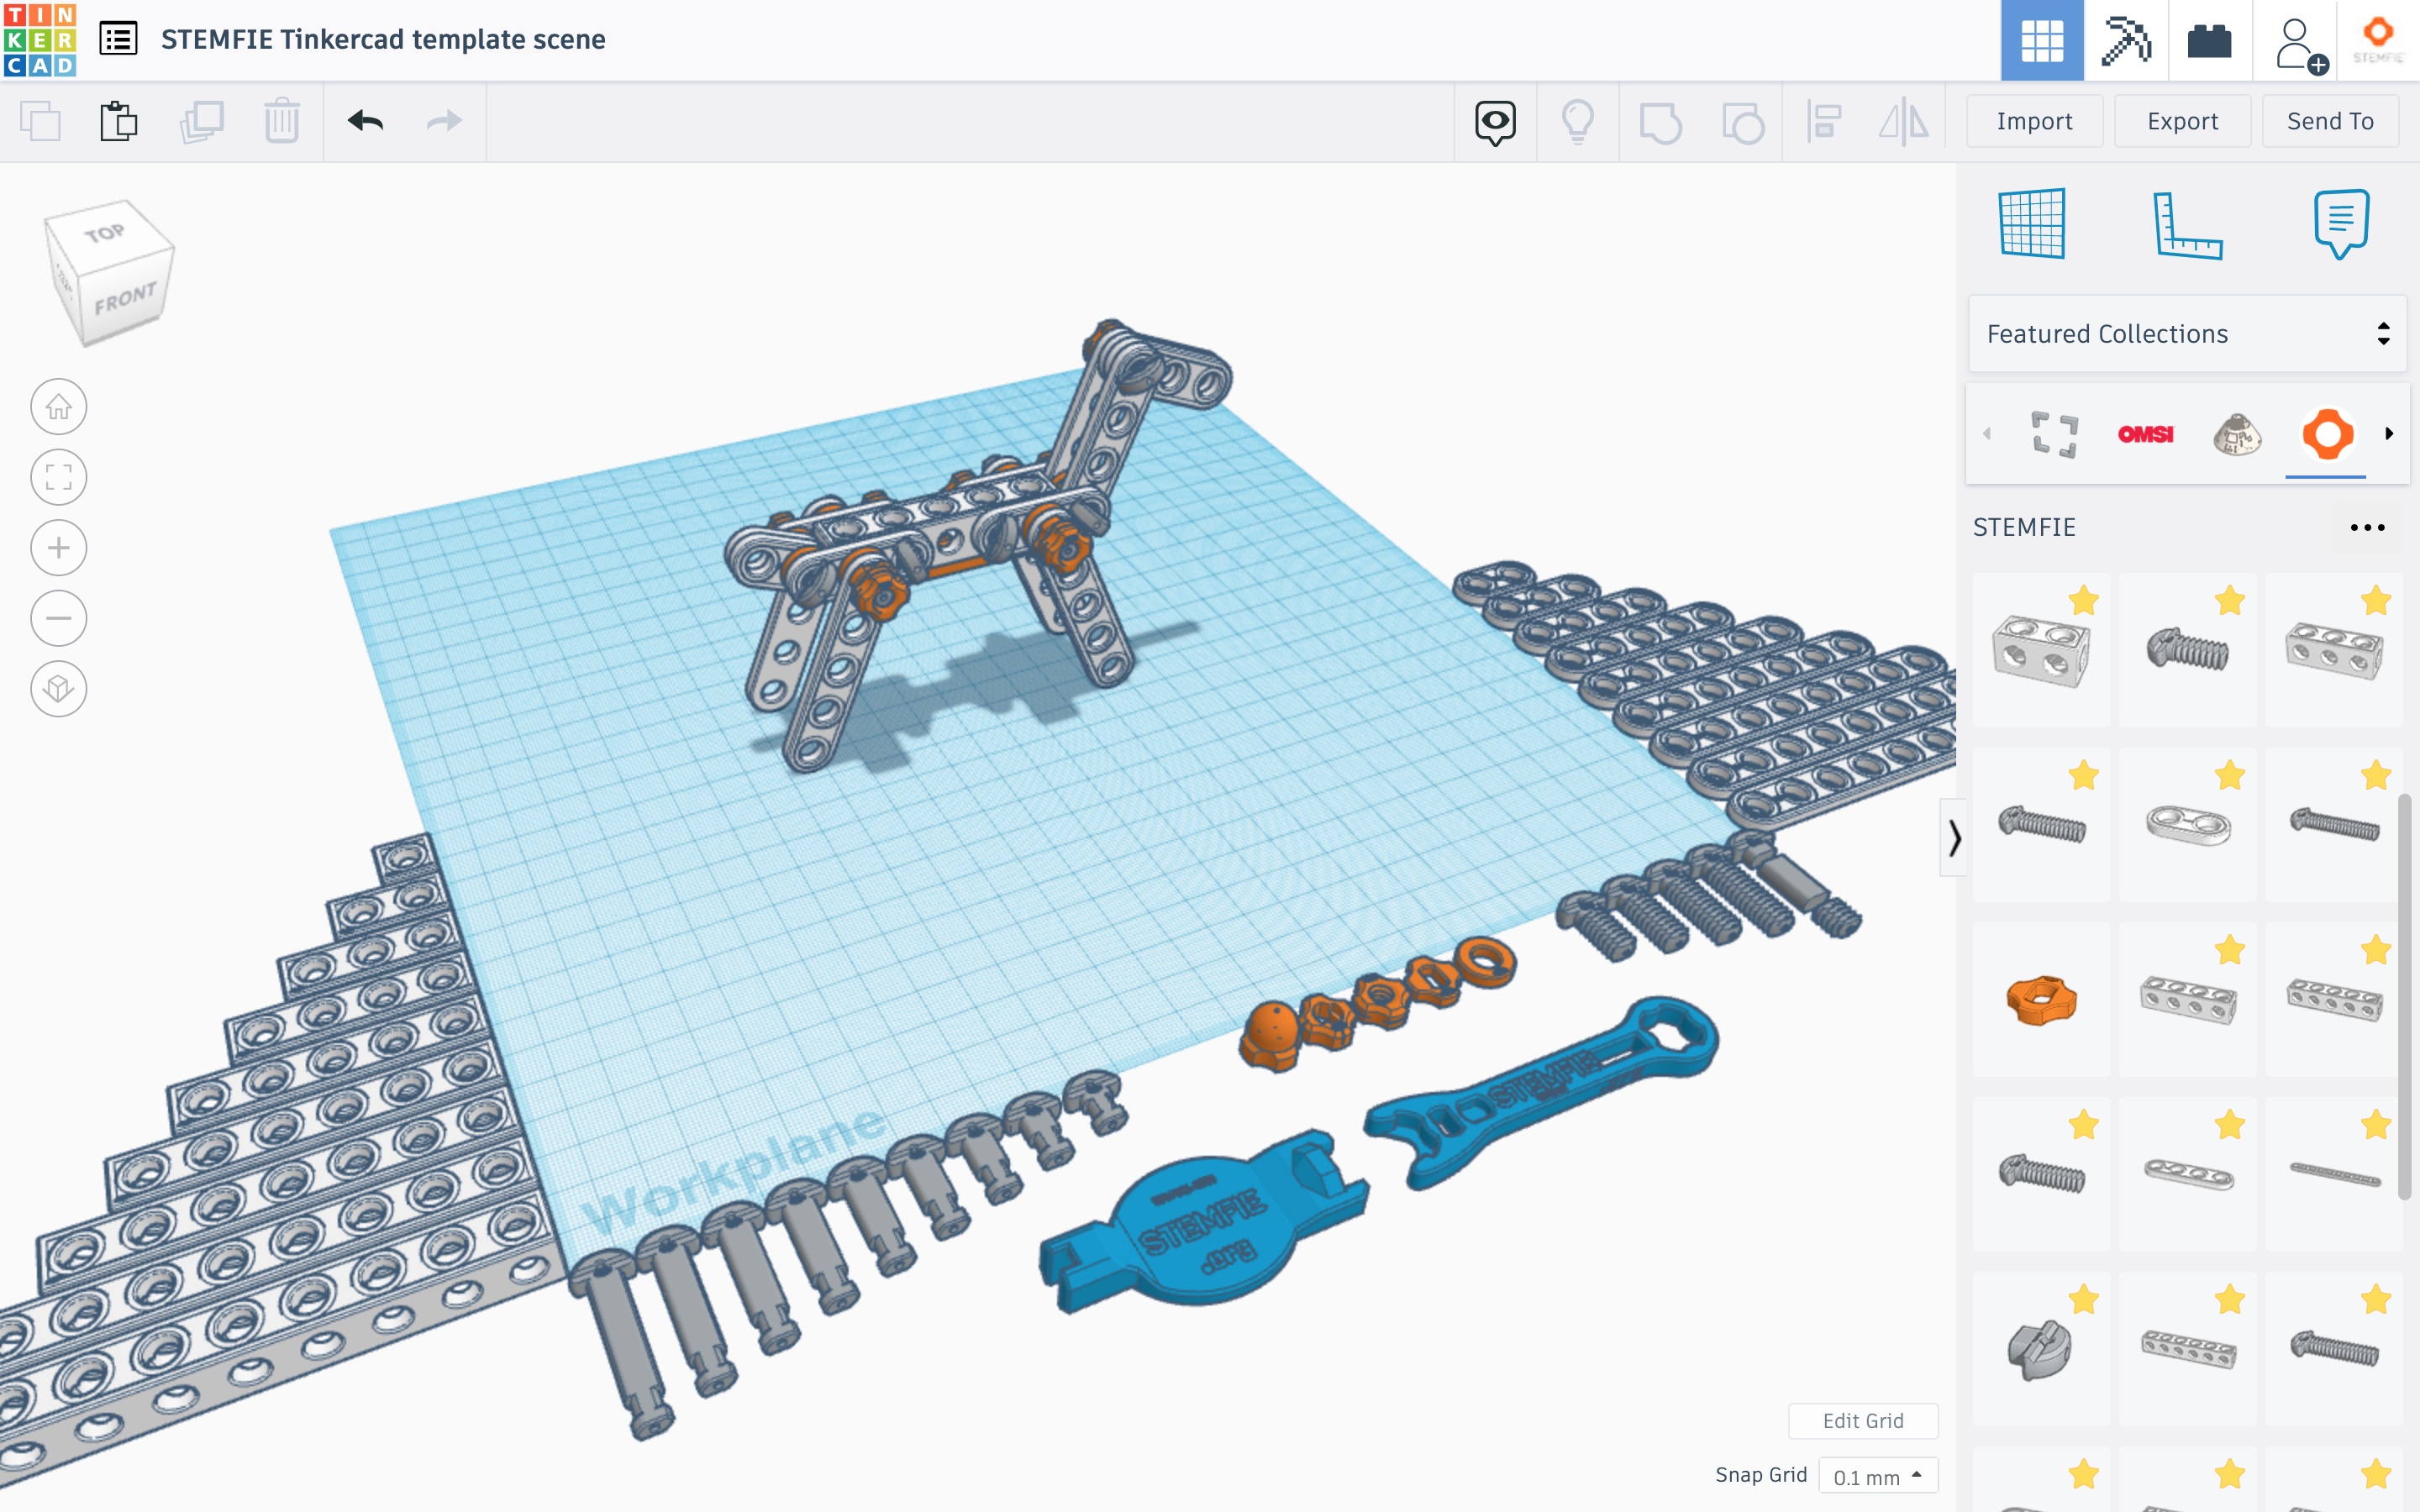Click the Import button
The width and height of the screenshot is (2420, 1512).
tap(2034, 121)
